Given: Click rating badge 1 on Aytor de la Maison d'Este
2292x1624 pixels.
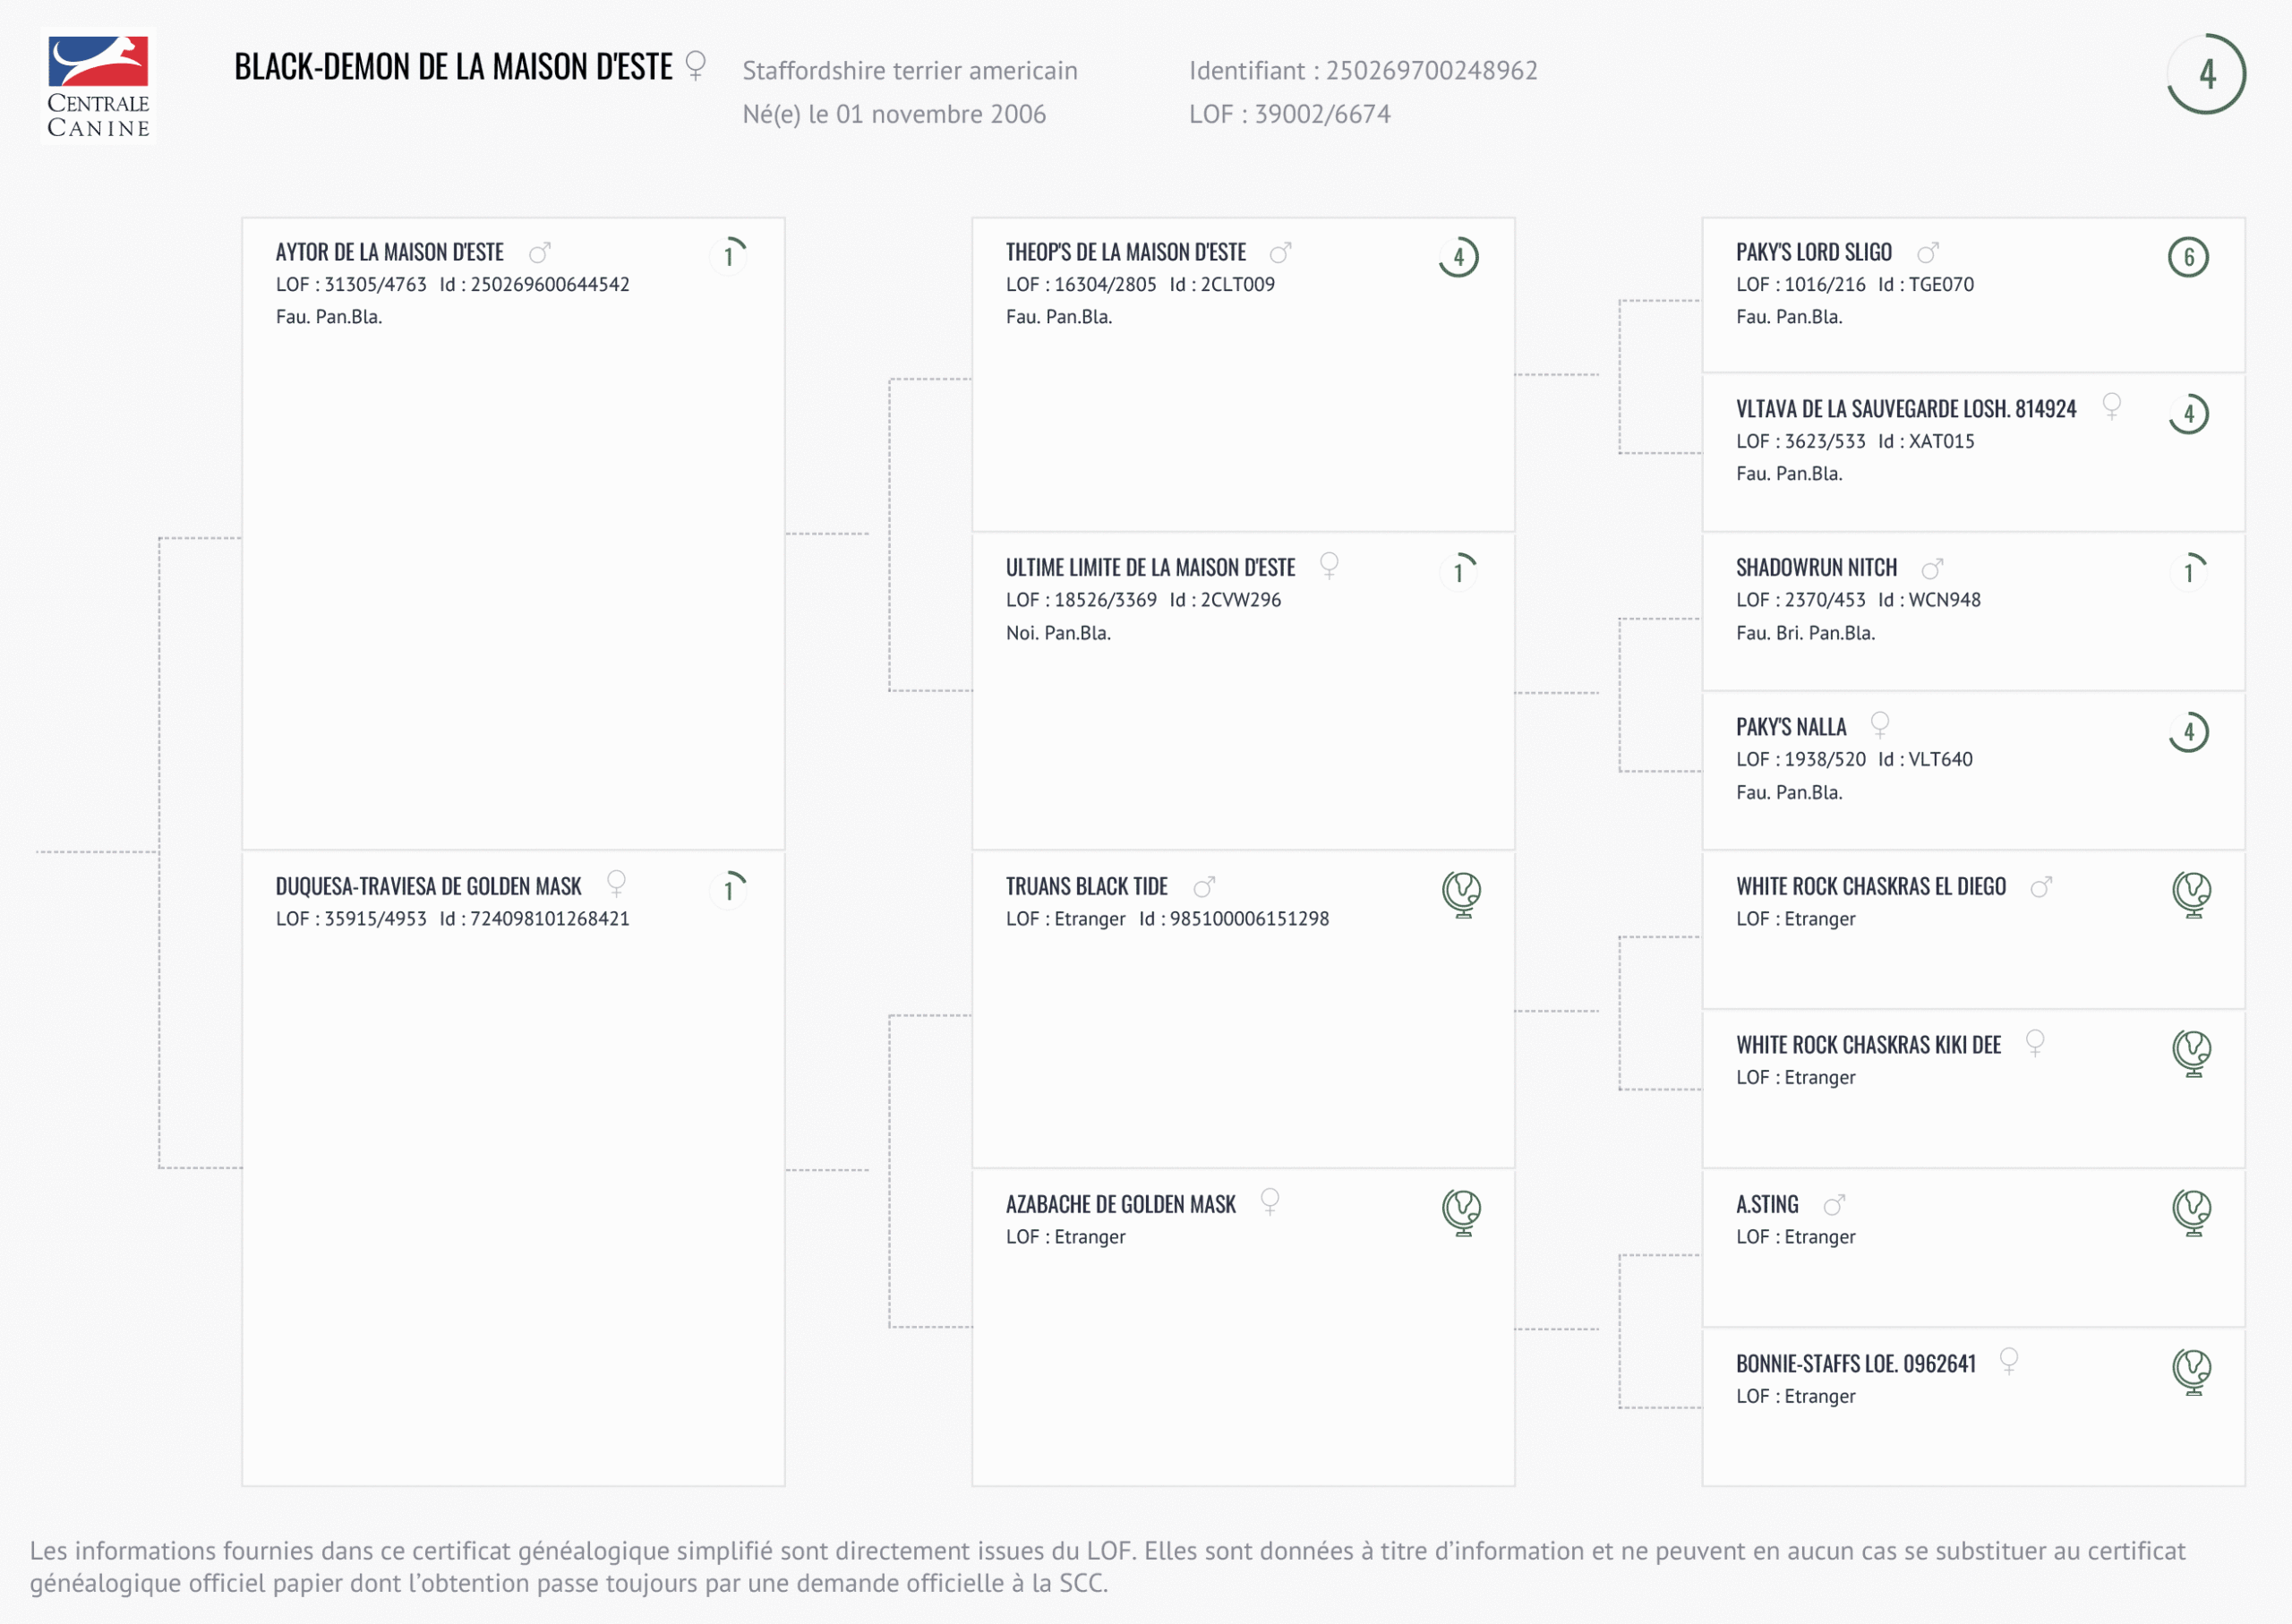Looking at the screenshot, I should [730, 256].
